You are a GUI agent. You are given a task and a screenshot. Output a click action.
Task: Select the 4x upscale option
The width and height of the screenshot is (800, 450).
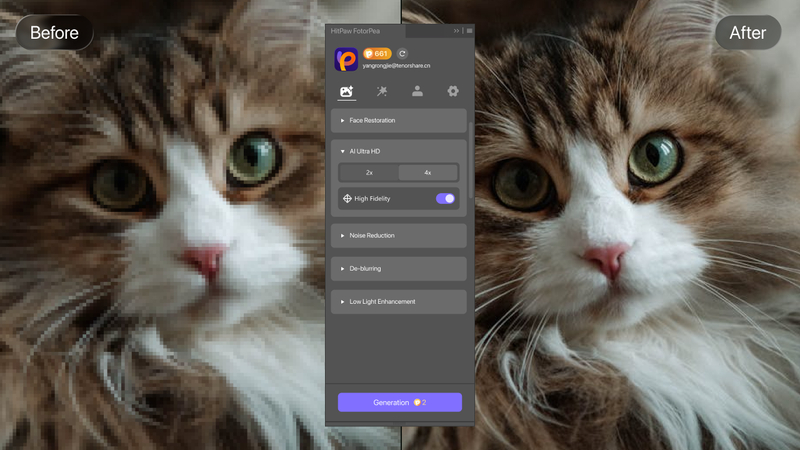[x=428, y=173]
